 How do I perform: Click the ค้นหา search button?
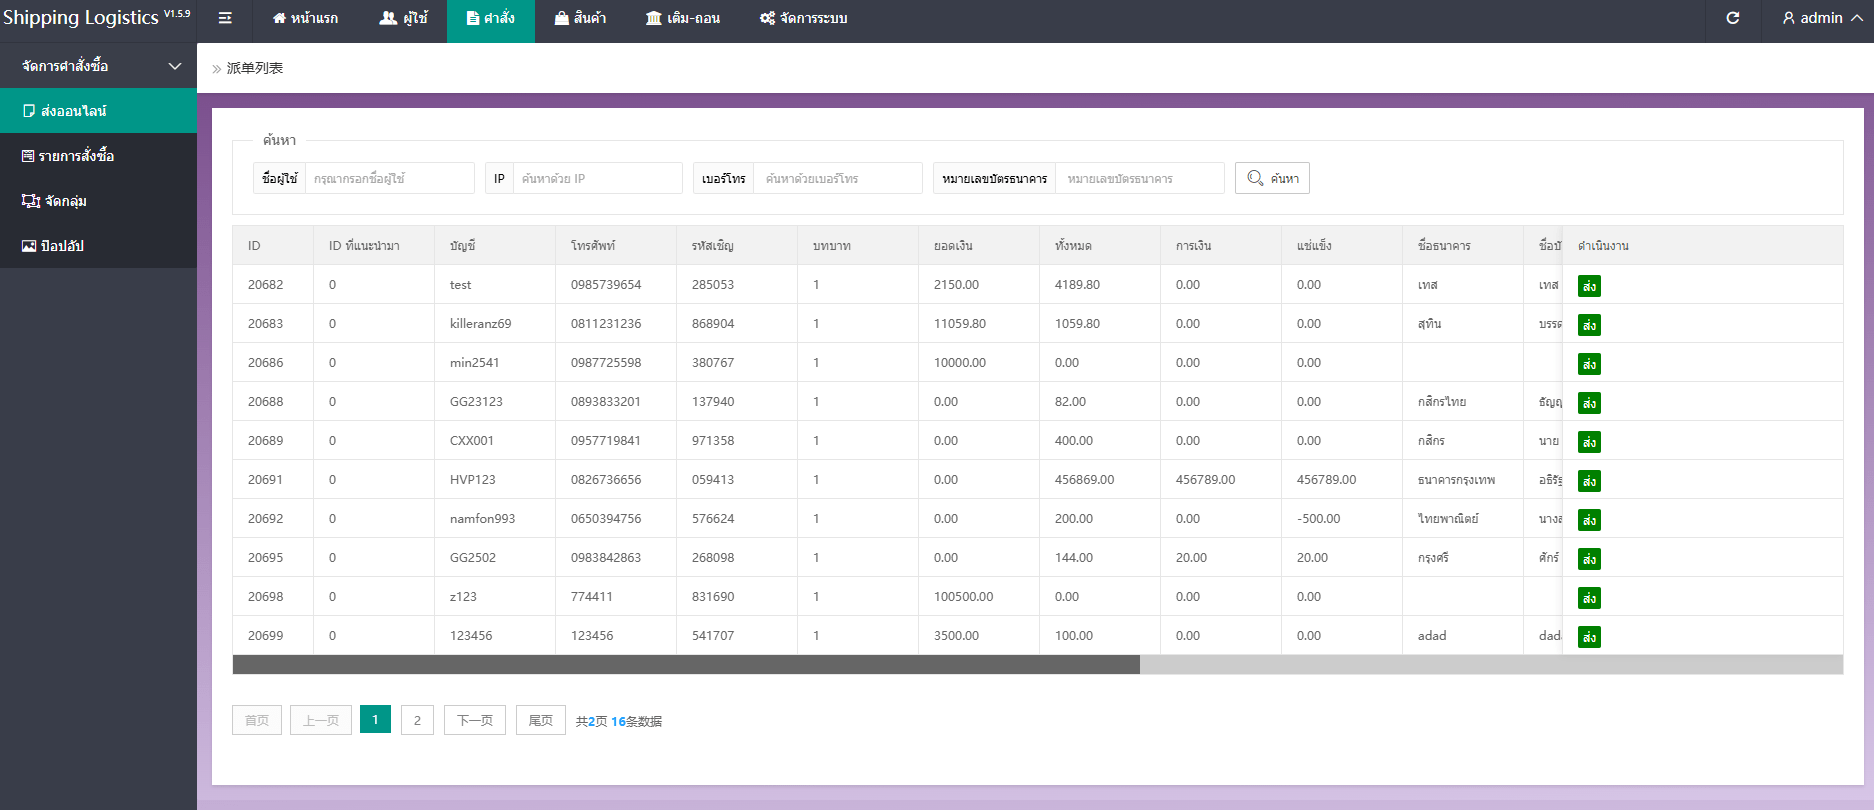click(x=1272, y=179)
